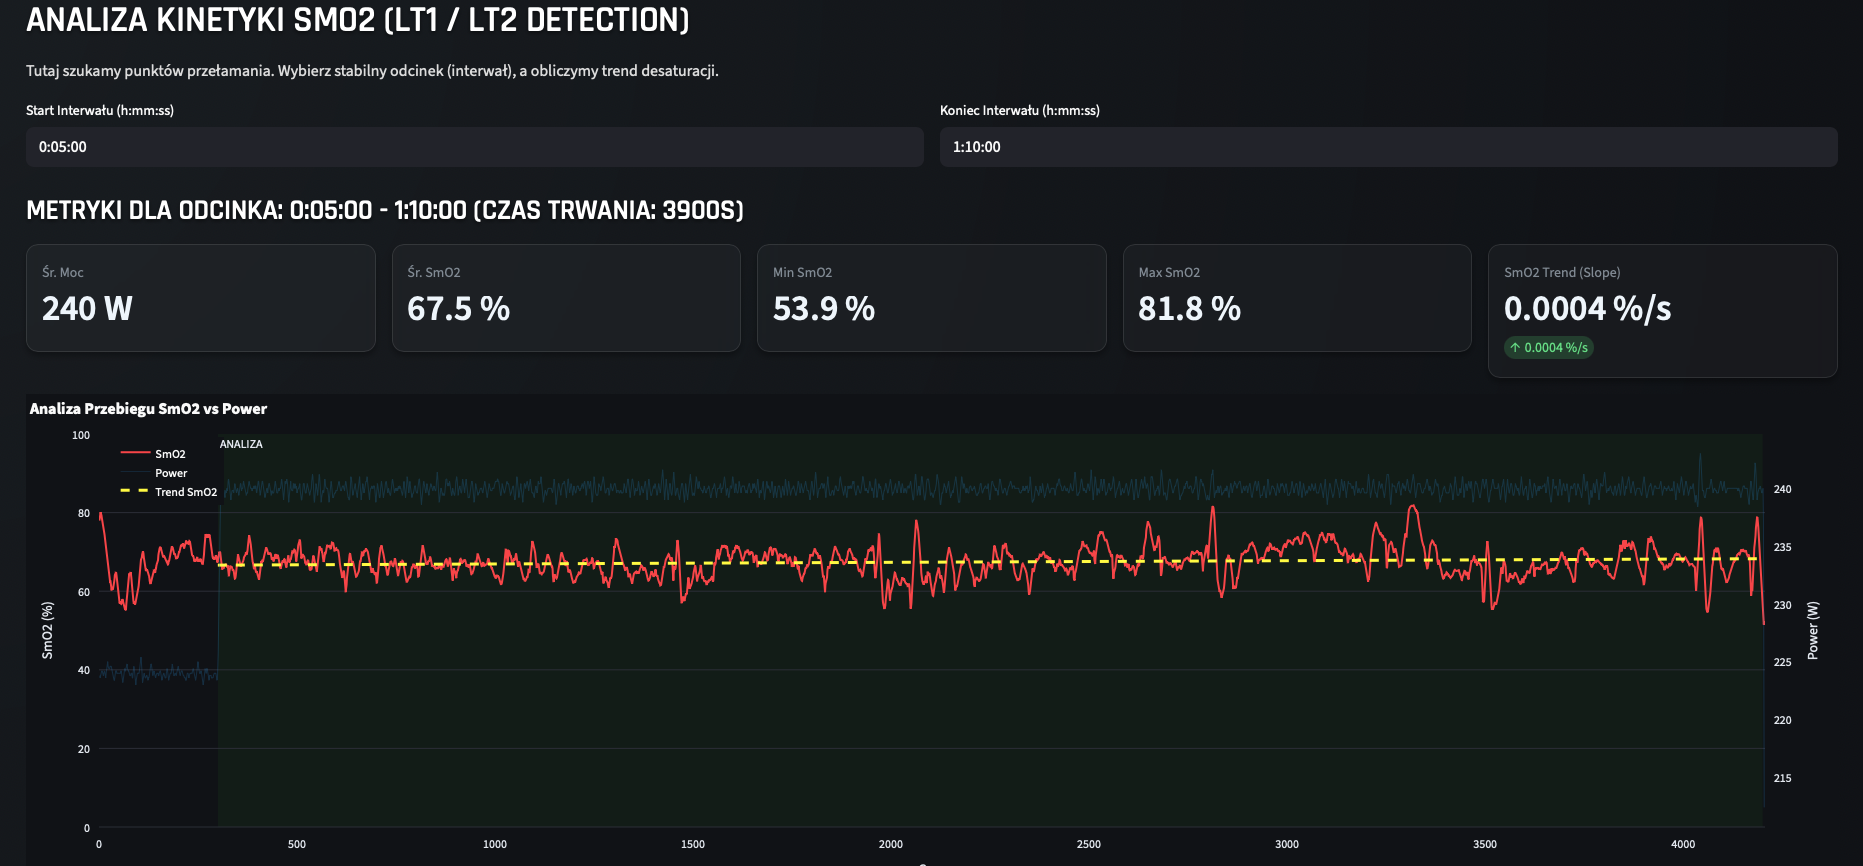Click the Power (W) right axis title
The width and height of the screenshot is (1863, 866).
pyautogui.click(x=1813, y=630)
